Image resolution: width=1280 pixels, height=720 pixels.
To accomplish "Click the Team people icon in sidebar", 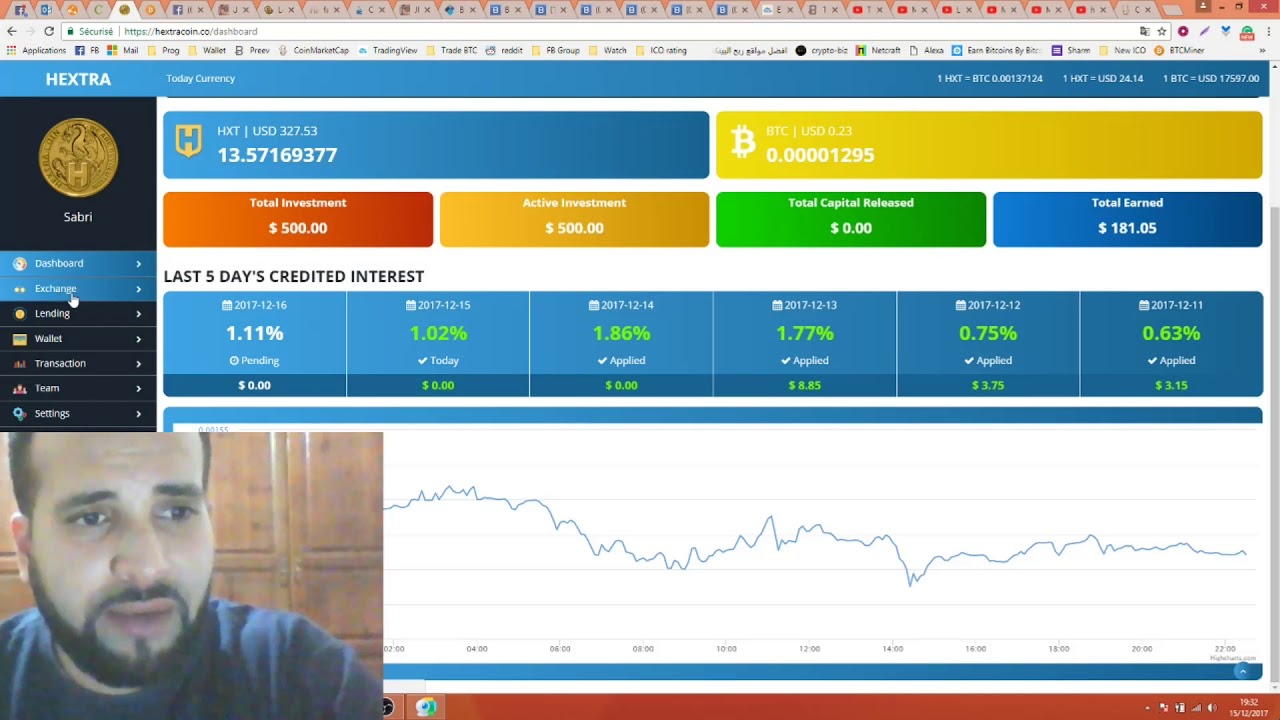I will 19,388.
